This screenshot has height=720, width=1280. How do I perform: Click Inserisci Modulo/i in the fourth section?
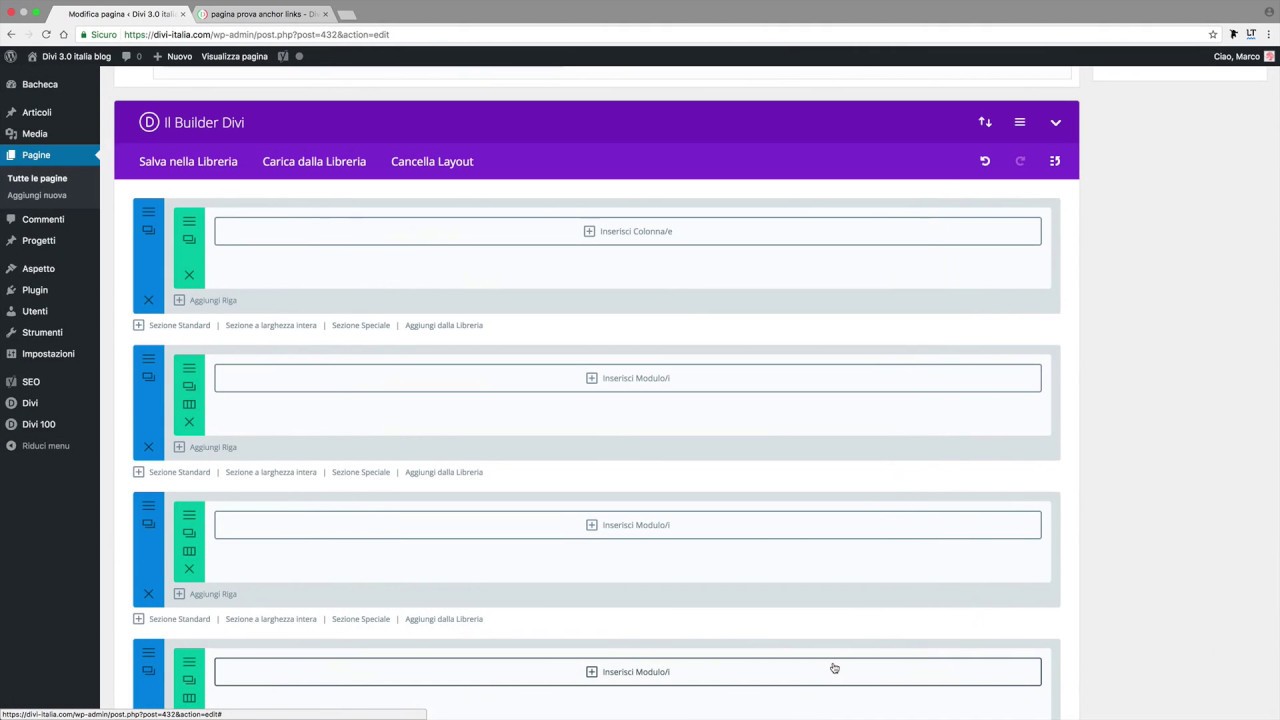[x=628, y=672]
